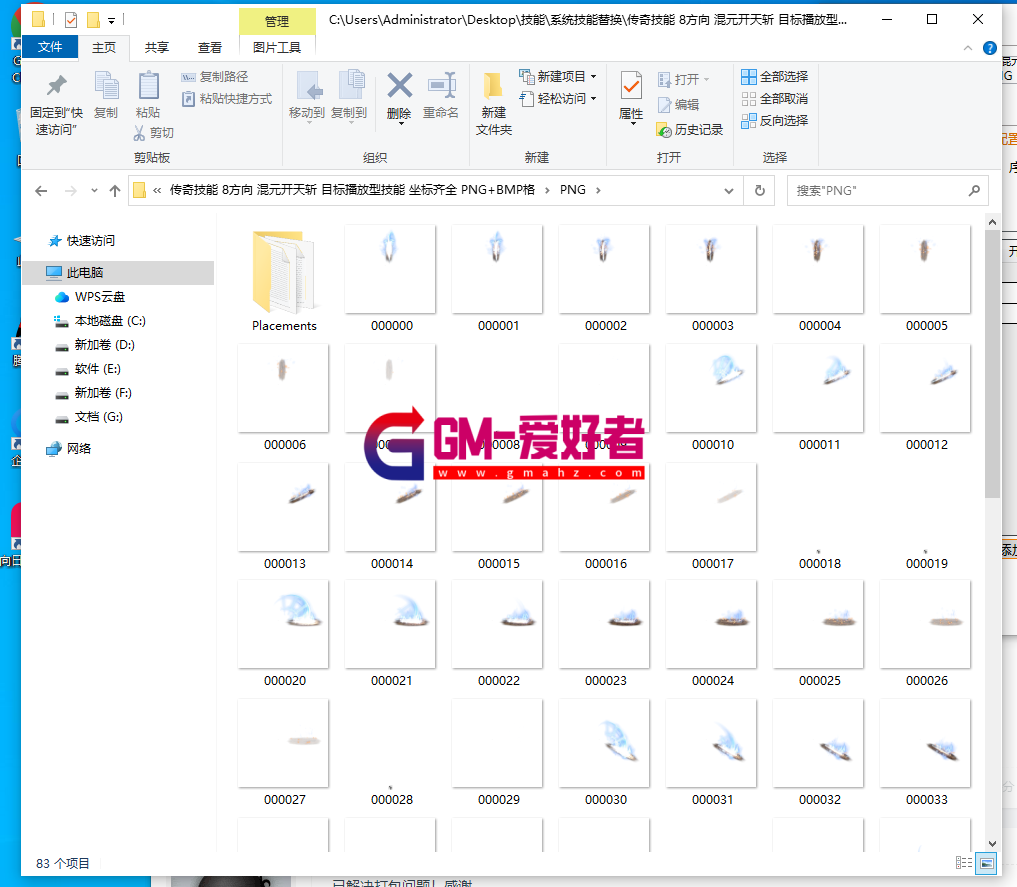This screenshot has height=887, width=1017.
Task: Click Select all (全部选择)
Action: [774, 77]
